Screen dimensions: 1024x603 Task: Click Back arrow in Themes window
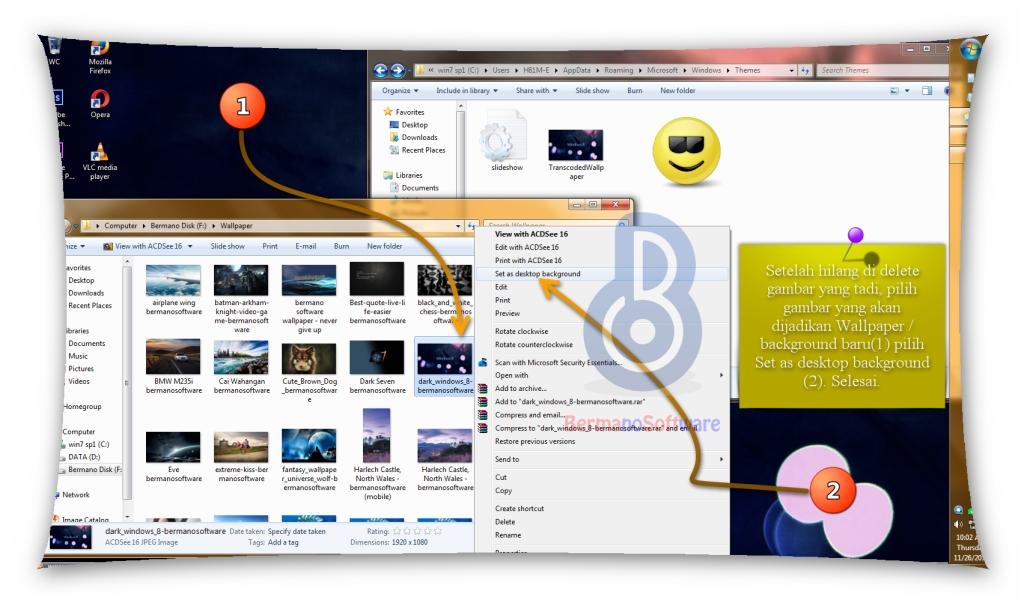(x=381, y=70)
